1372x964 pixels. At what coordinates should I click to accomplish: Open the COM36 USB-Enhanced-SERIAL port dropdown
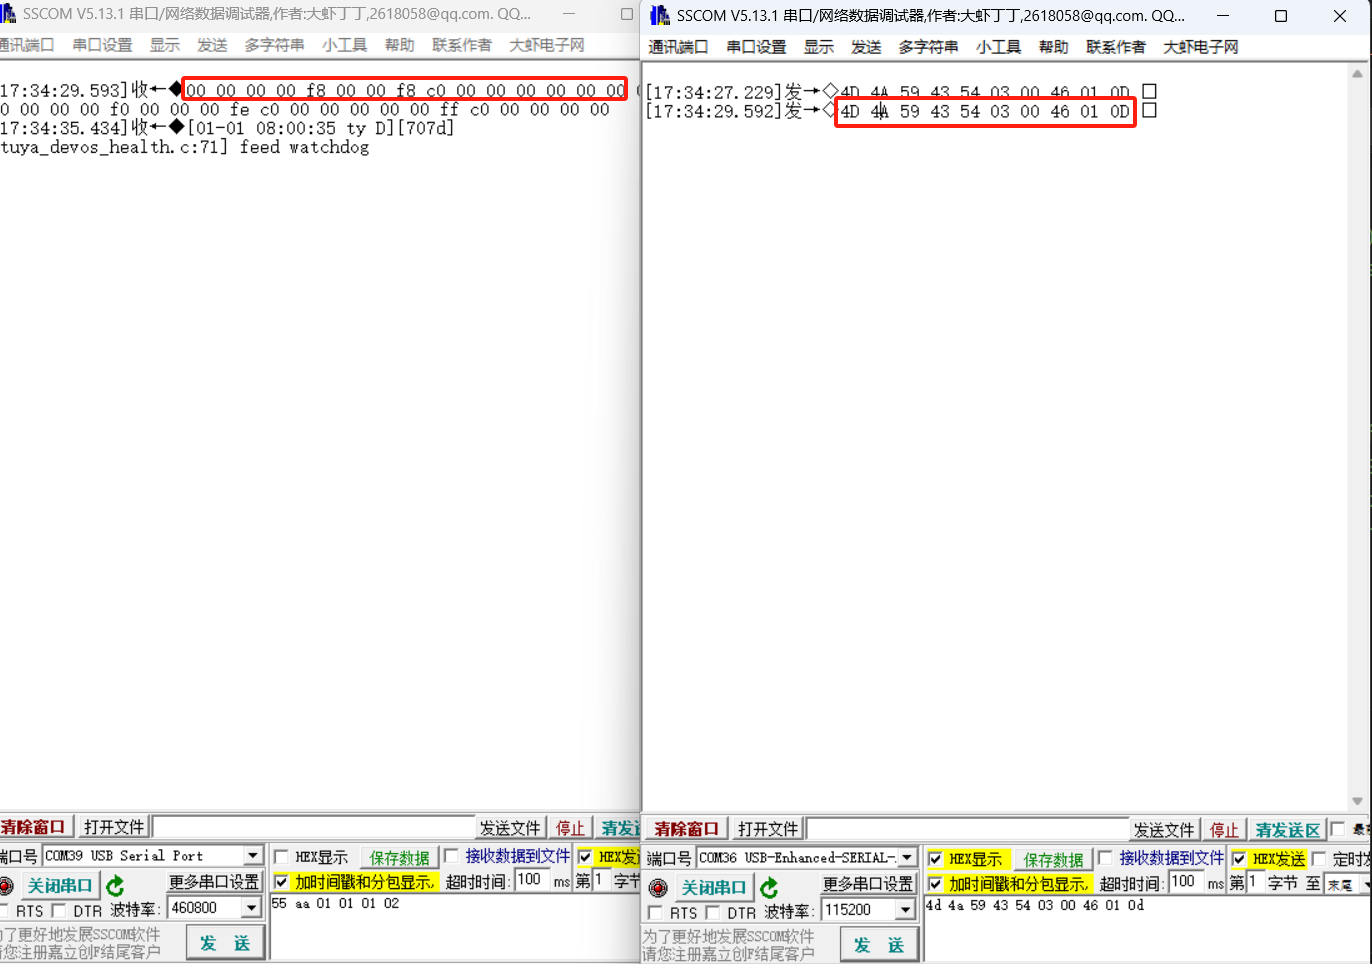[907, 858]
